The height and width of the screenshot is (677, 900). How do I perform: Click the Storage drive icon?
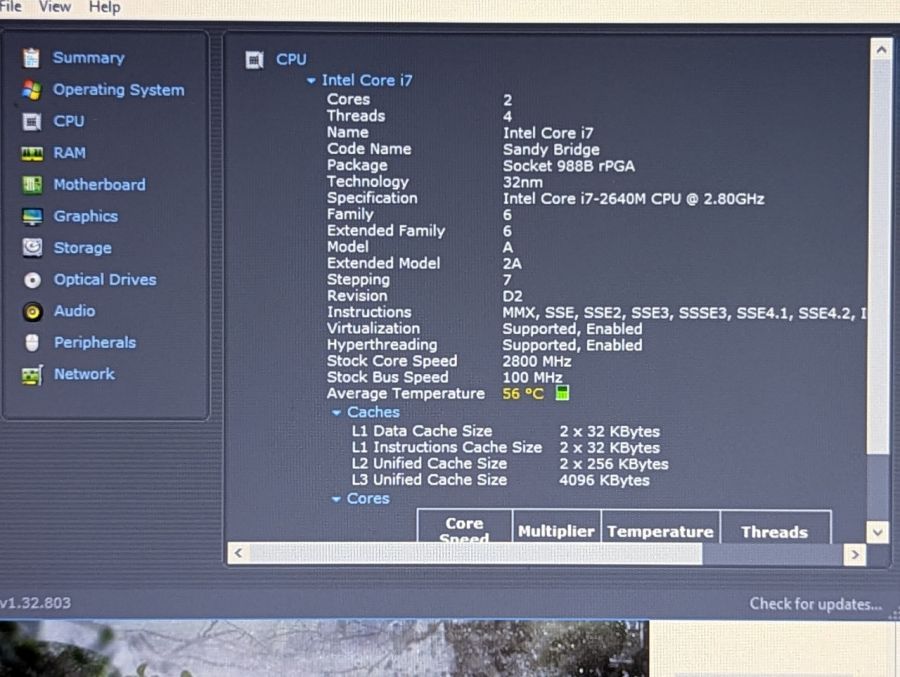[x=32, y=248]
